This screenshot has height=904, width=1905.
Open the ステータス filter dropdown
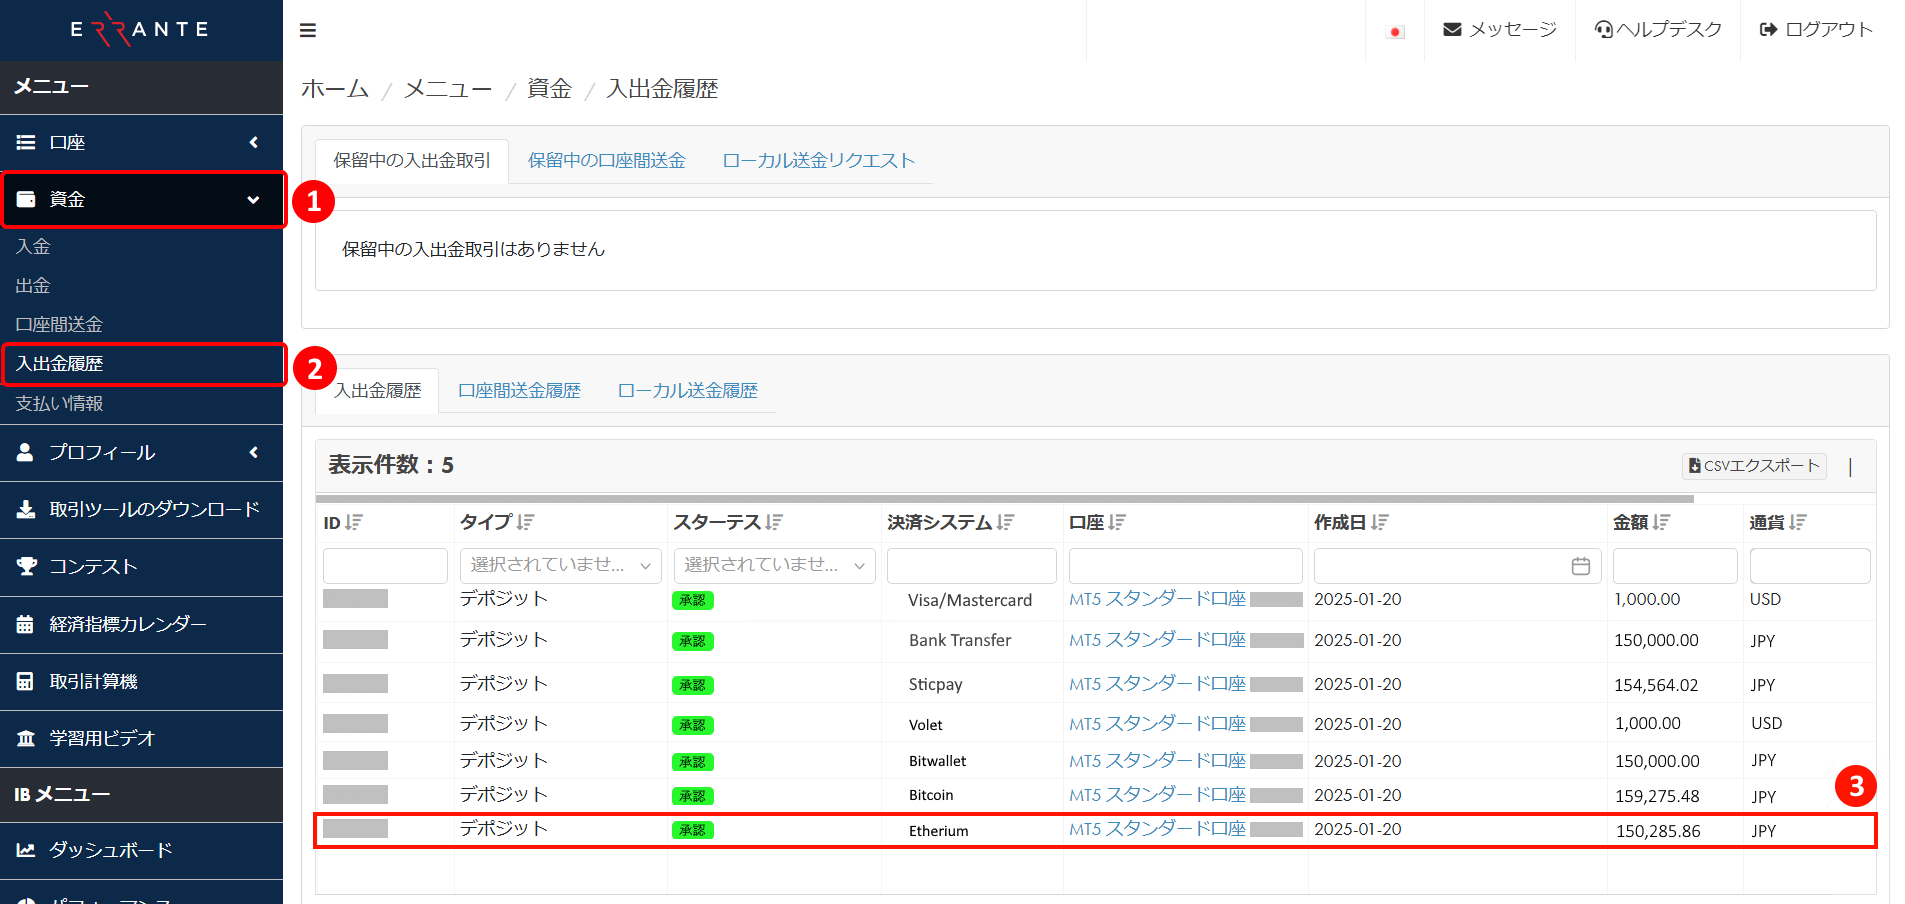point(774,565)
